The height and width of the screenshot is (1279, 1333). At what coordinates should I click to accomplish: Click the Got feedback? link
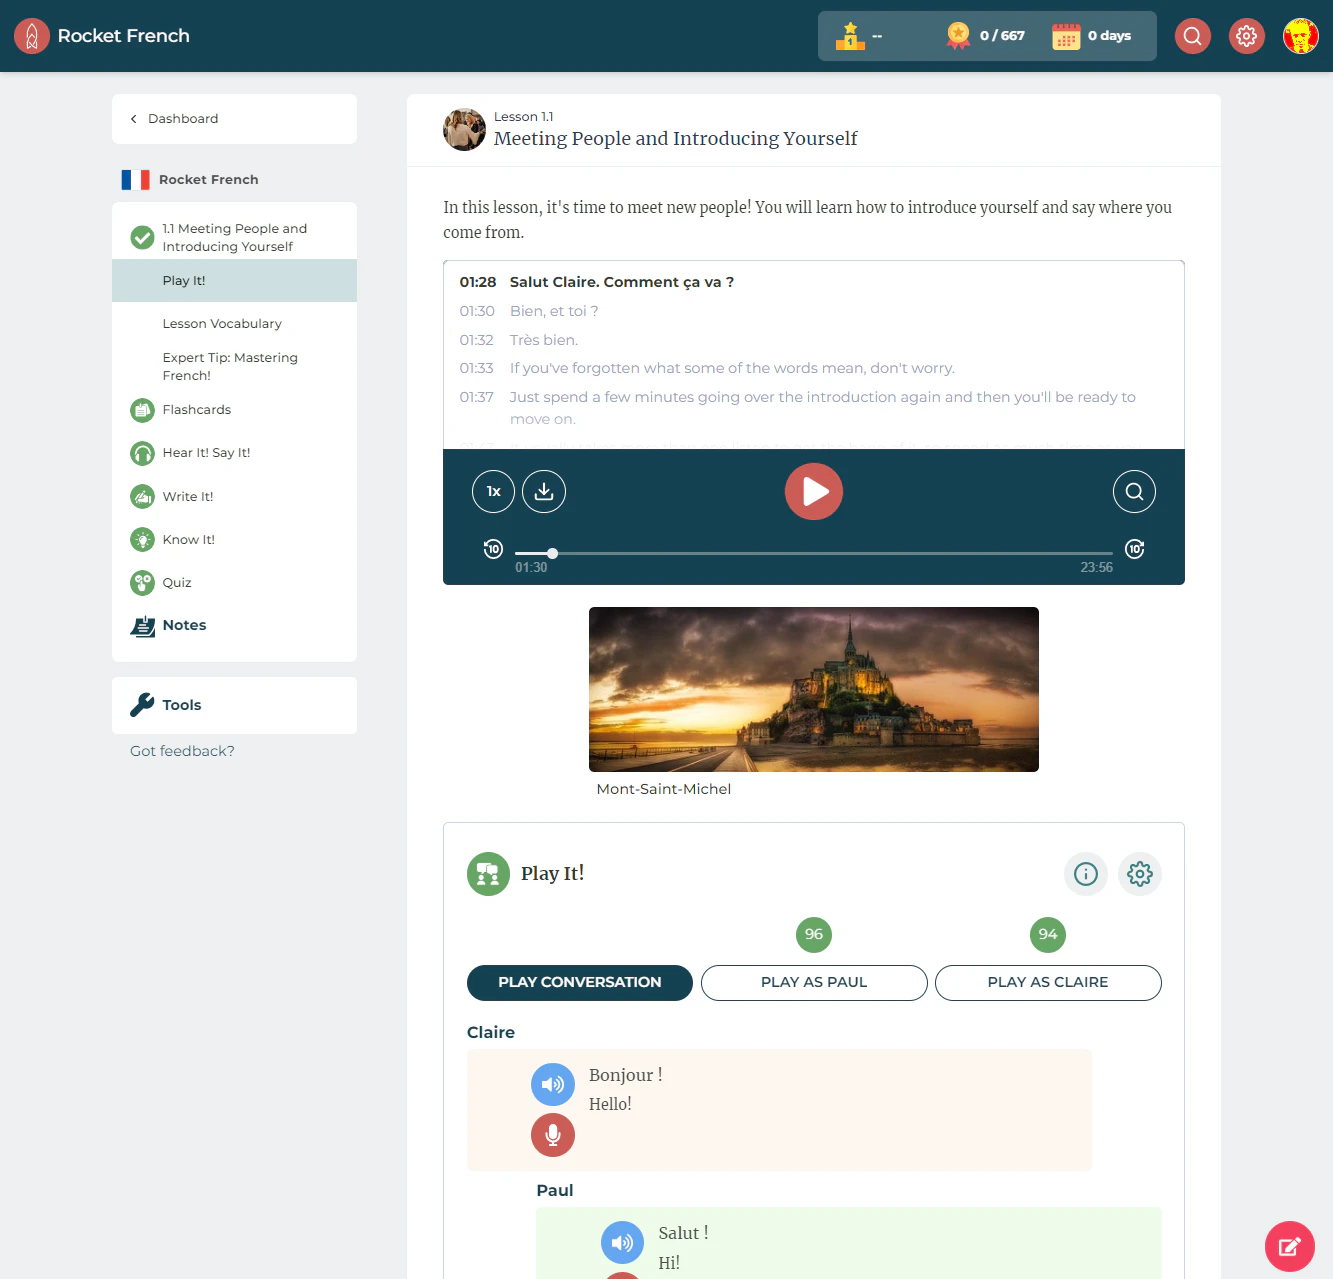point(181,751)
